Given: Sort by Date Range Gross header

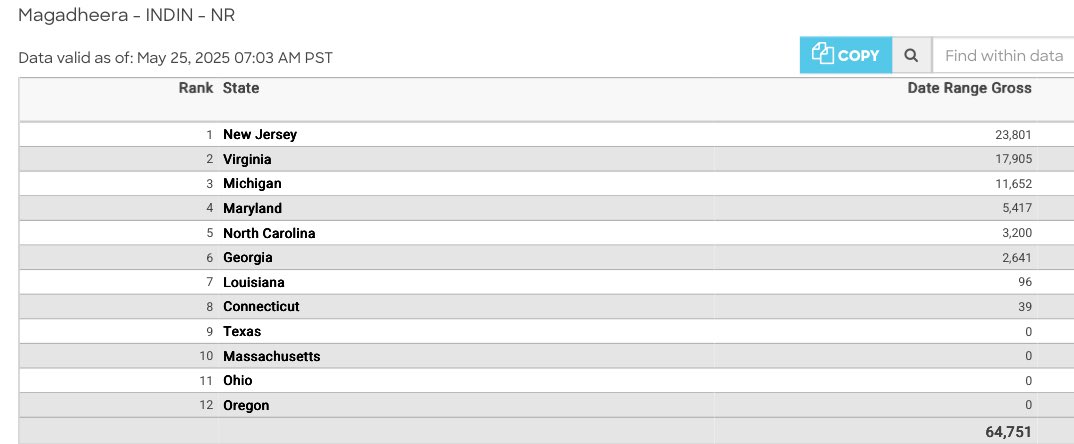Looking at the screenshot, I should [969, 88].
